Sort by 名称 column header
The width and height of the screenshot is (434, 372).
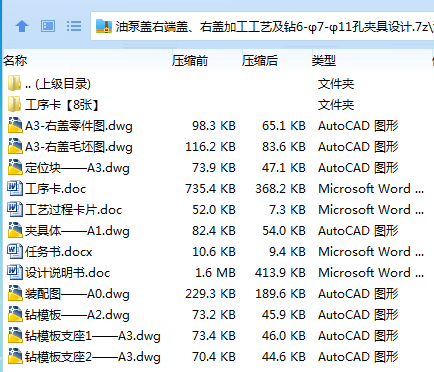(15, 61)
